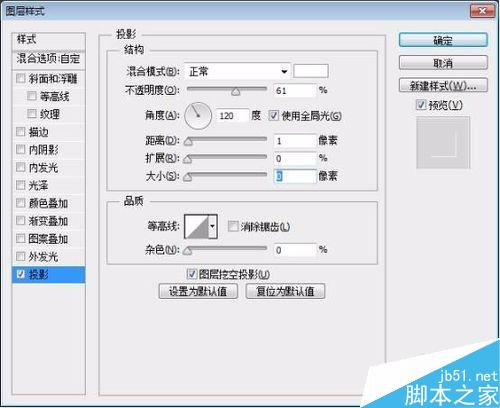Select the 颜色叠加 style row label
The image size is (500, 408).
click(48, 203)
